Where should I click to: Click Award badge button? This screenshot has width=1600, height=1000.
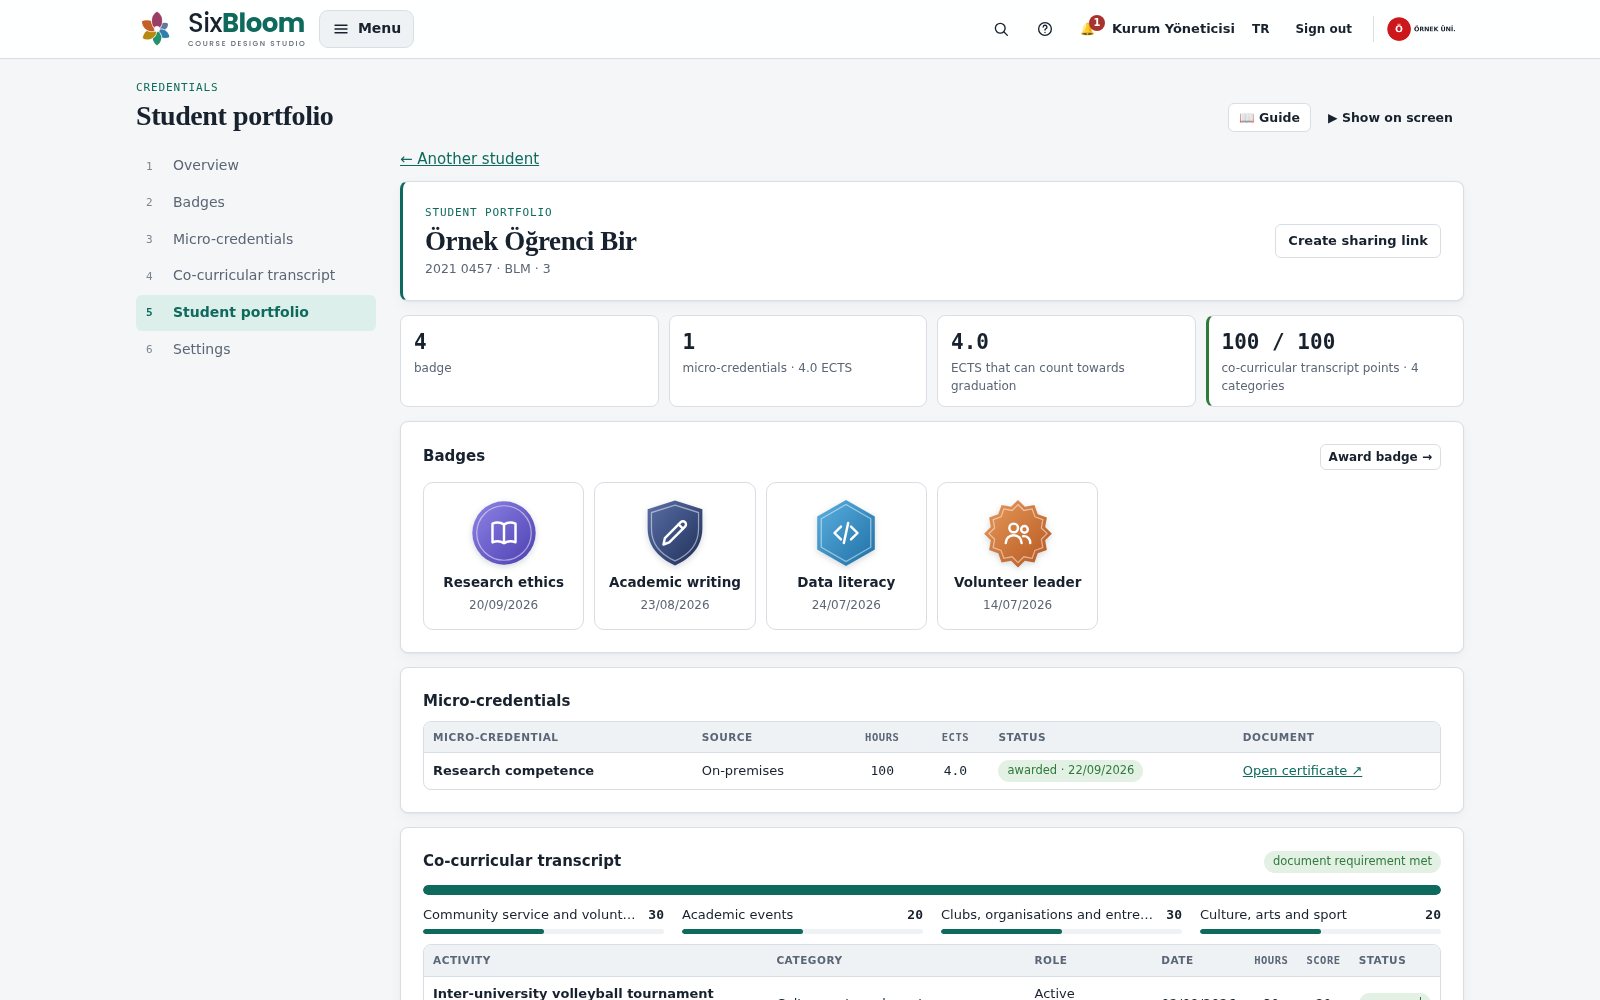[x=1380, y=457]
